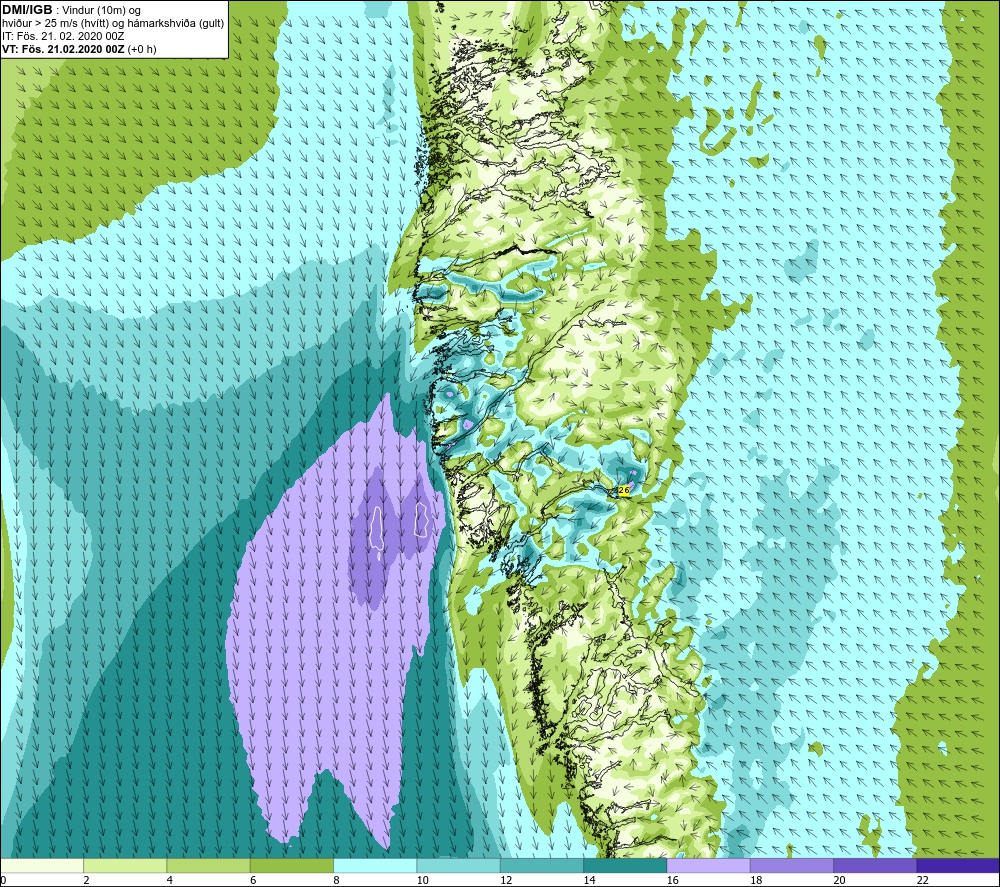Click the legend scale label 22
Viewport: 1000px width, 887px height.
pos(923,881)
